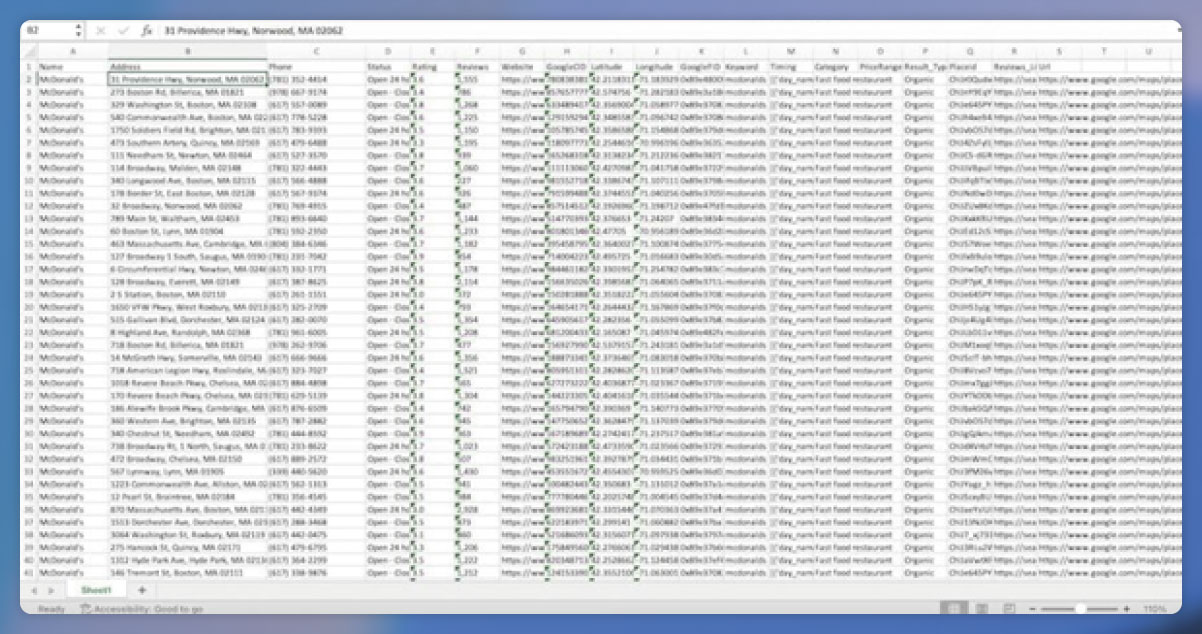Image resolution: width=1202 pixels, height=634 pixels.
Task: Click the Insert Function fx icon
Action: click(x=147, y=31)
